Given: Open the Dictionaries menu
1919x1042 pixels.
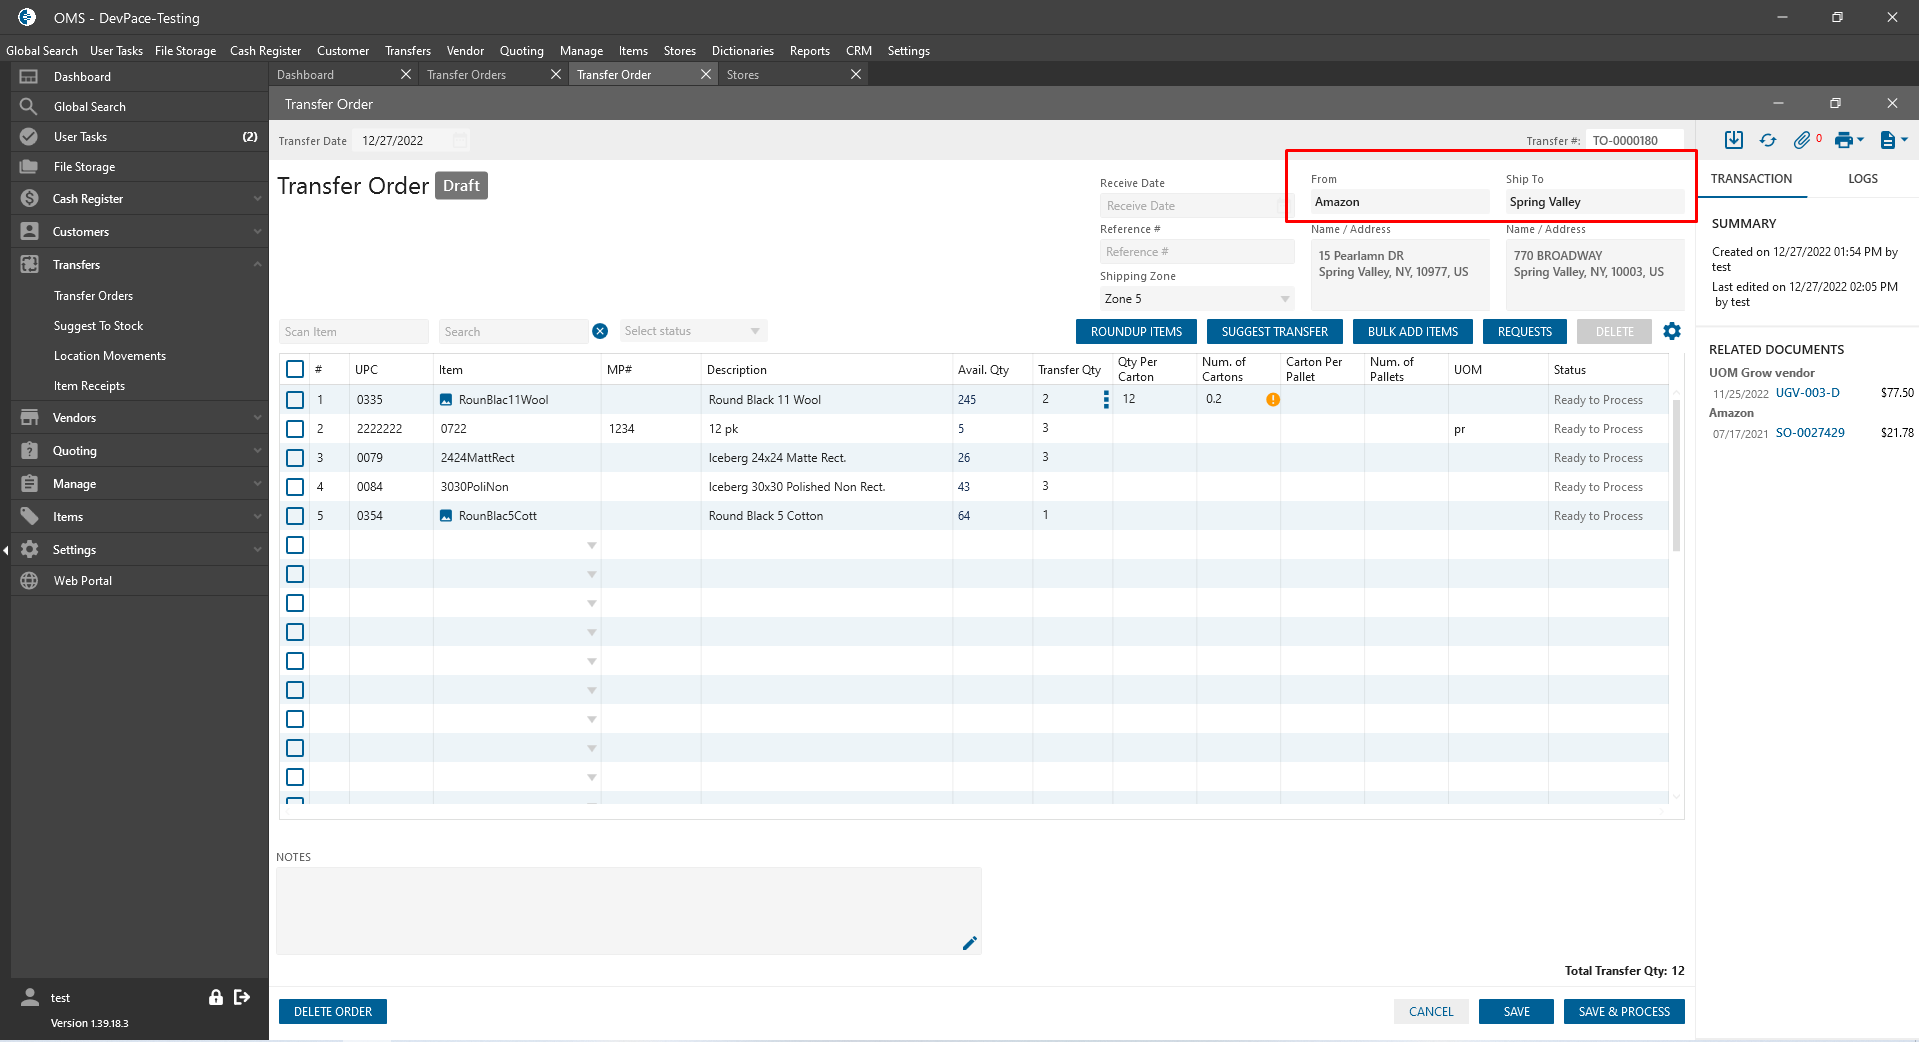Looking at the screenshot, I should click(742, 51).
